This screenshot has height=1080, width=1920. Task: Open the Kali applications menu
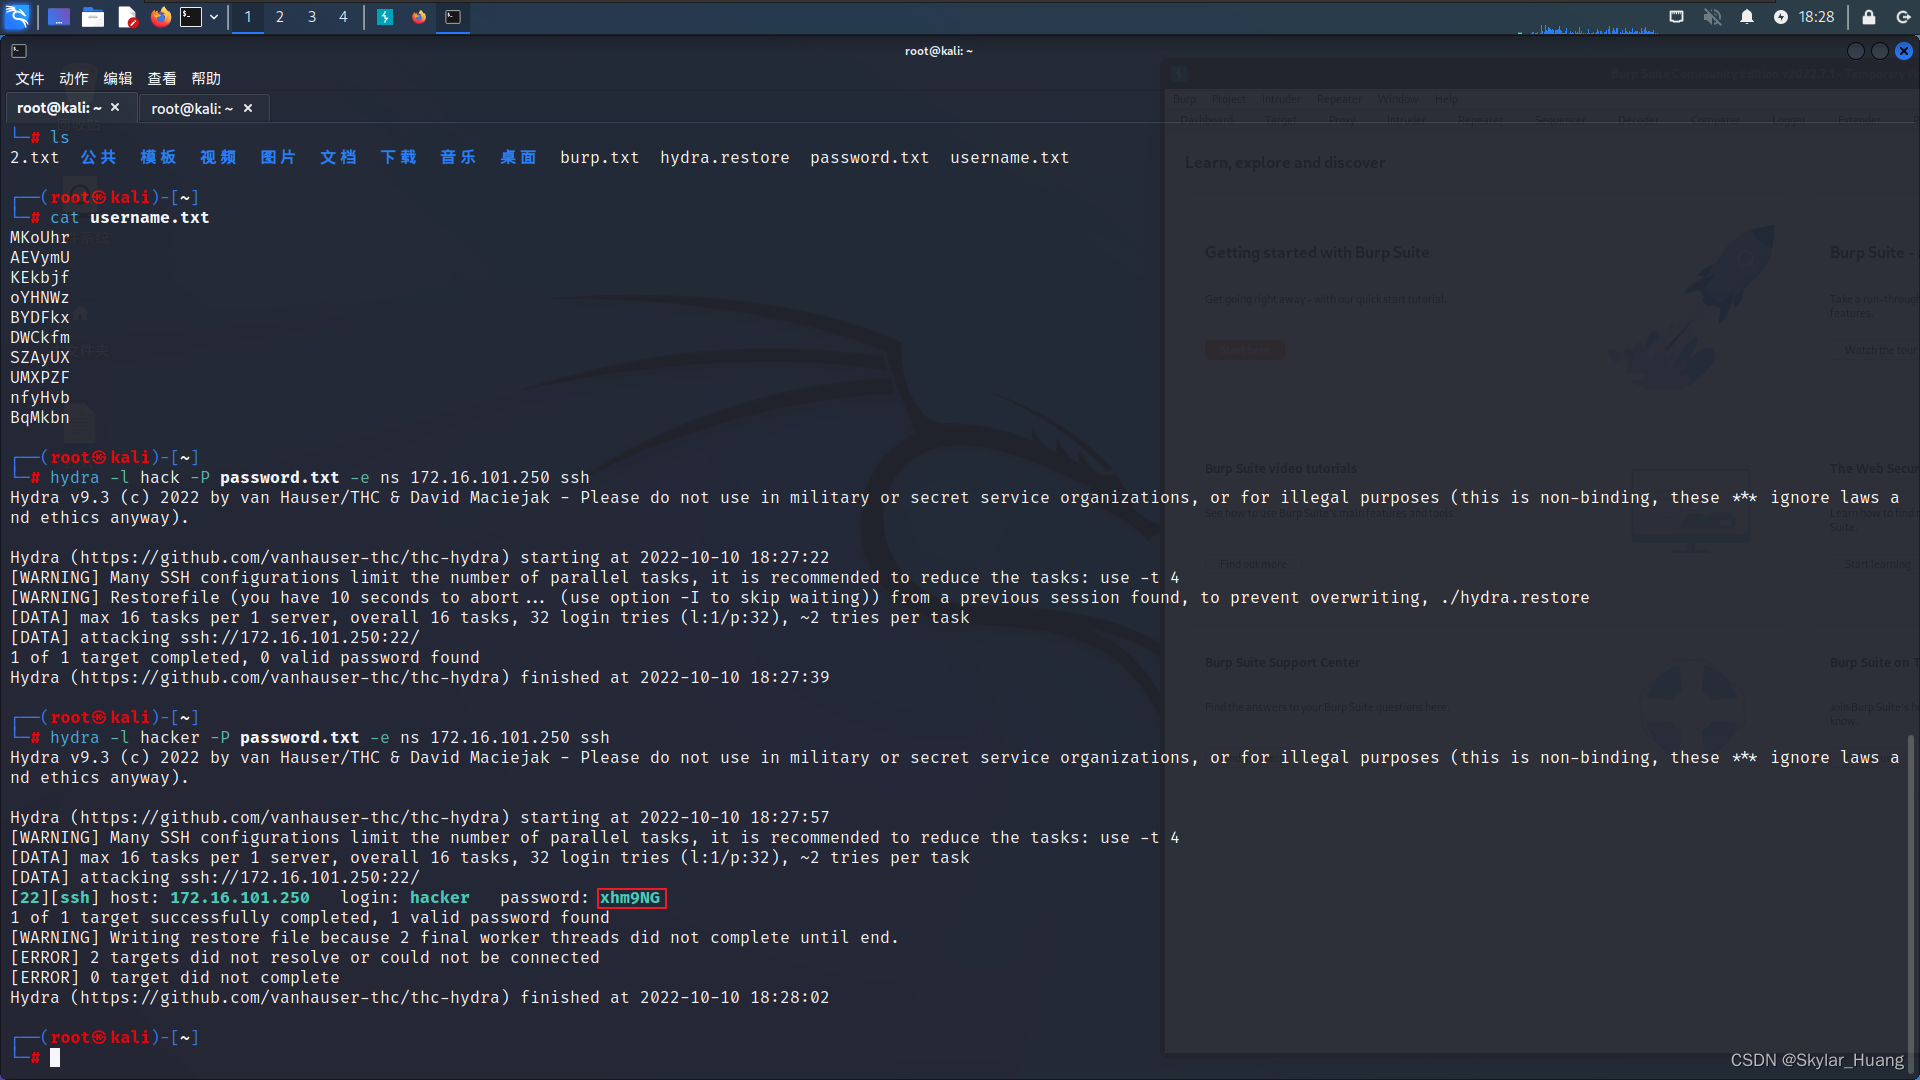point(18,16)
